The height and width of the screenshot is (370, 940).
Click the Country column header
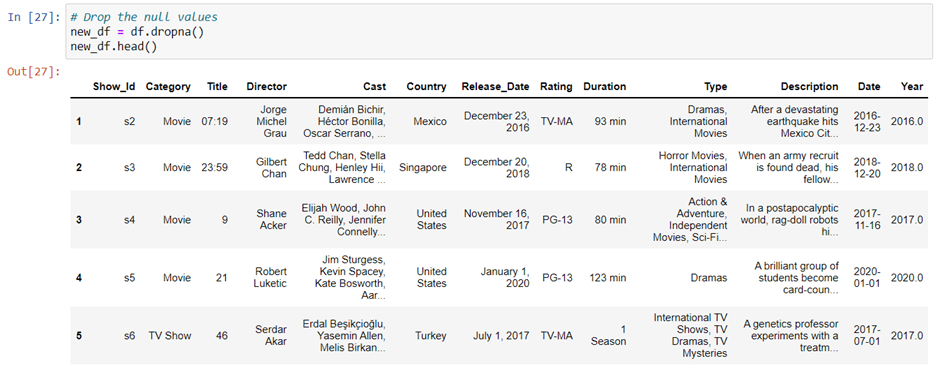tap(426, 86)
